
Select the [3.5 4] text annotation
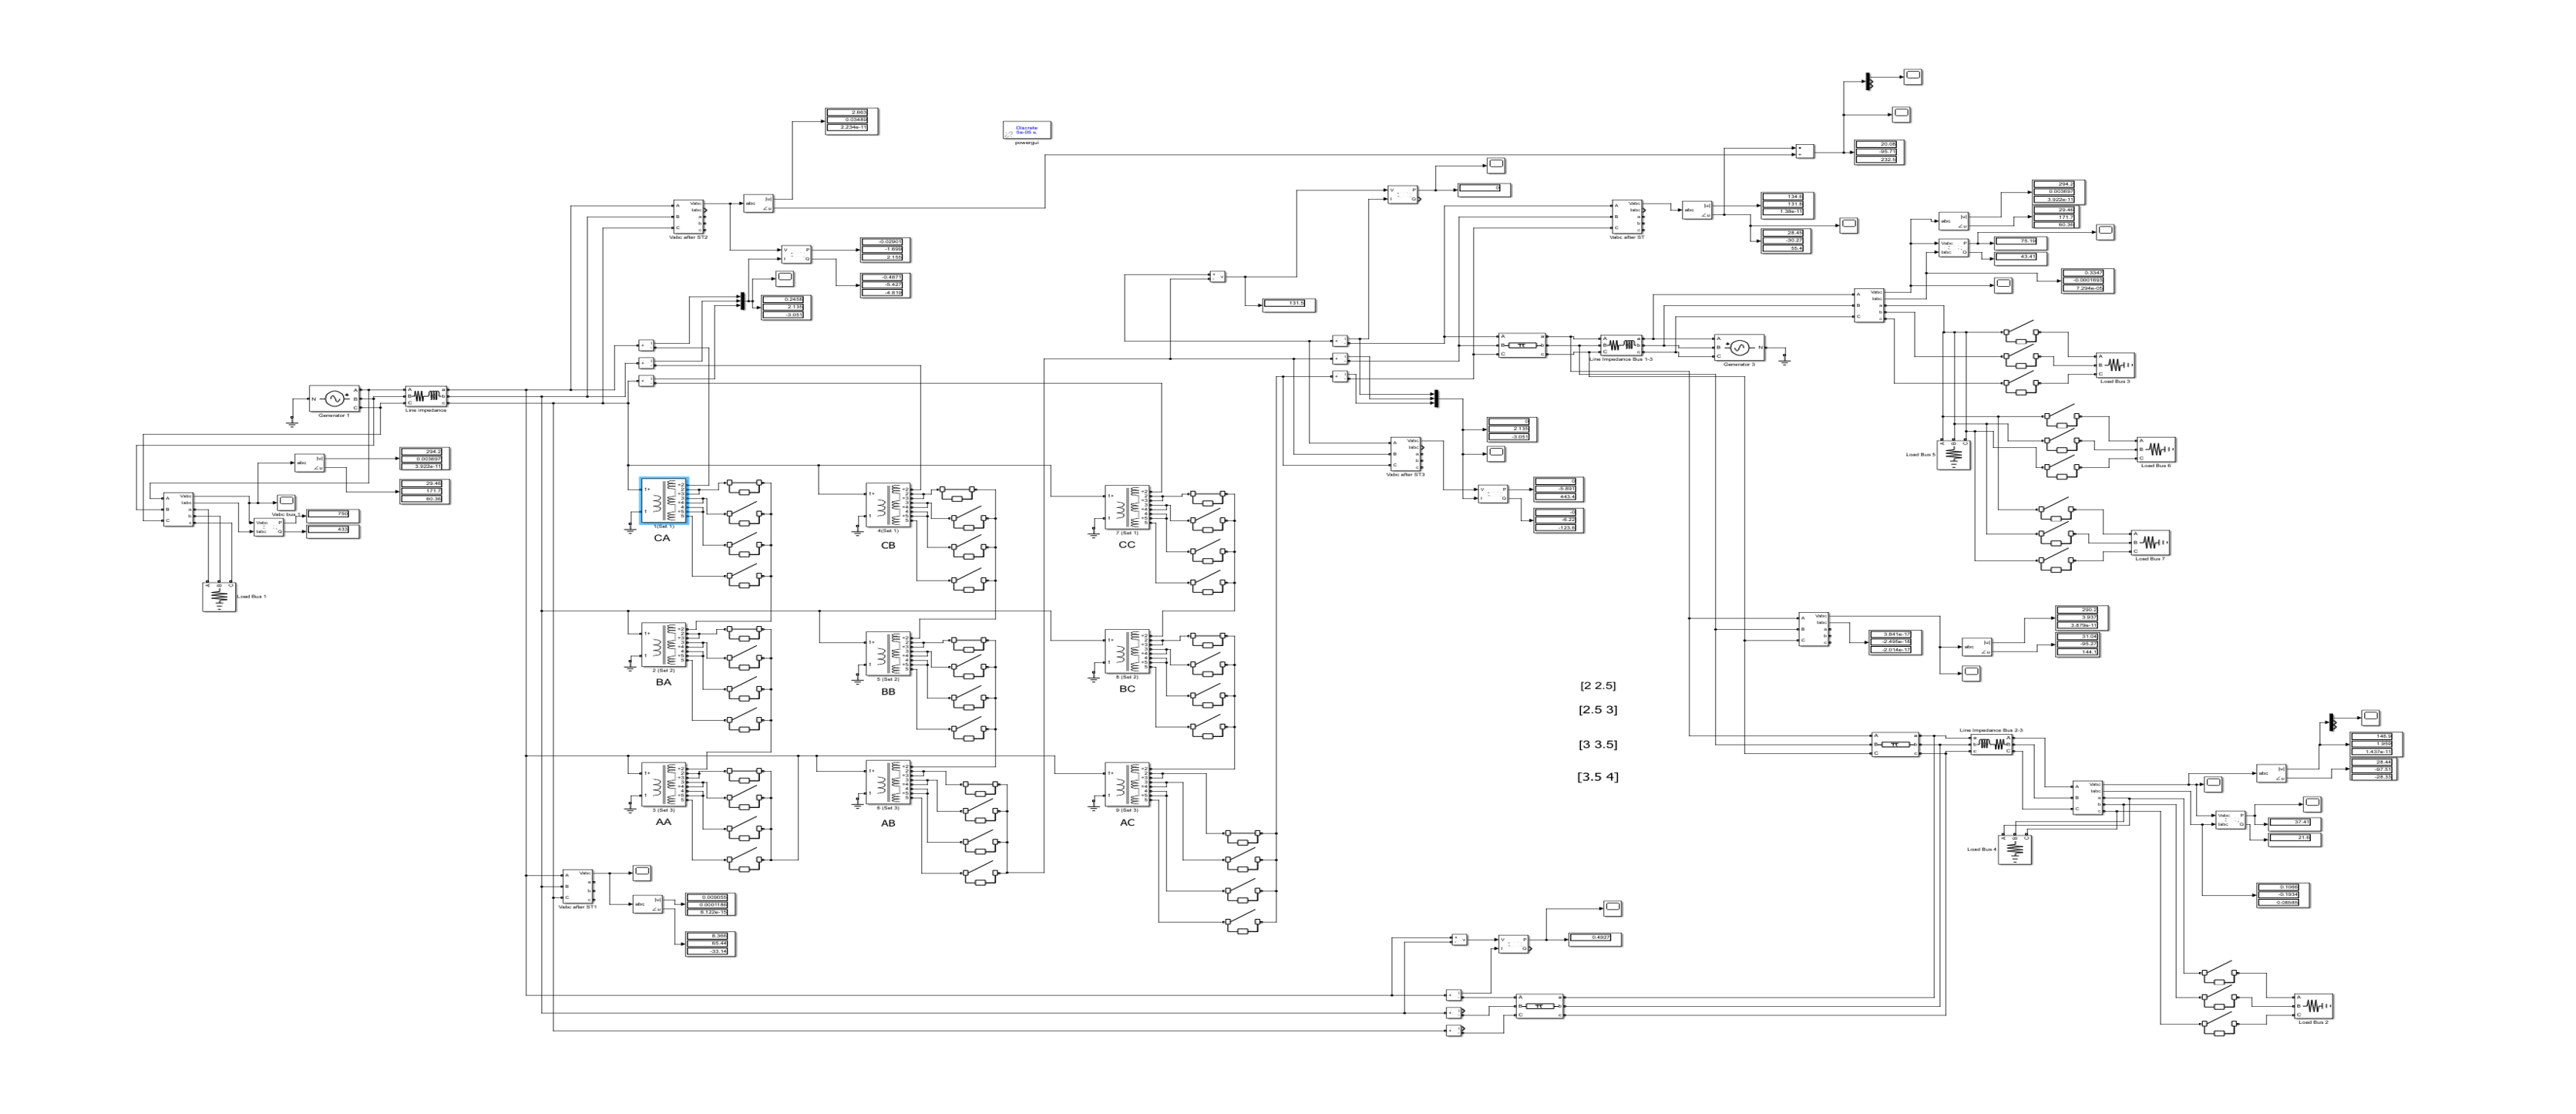pos(1597,777)
